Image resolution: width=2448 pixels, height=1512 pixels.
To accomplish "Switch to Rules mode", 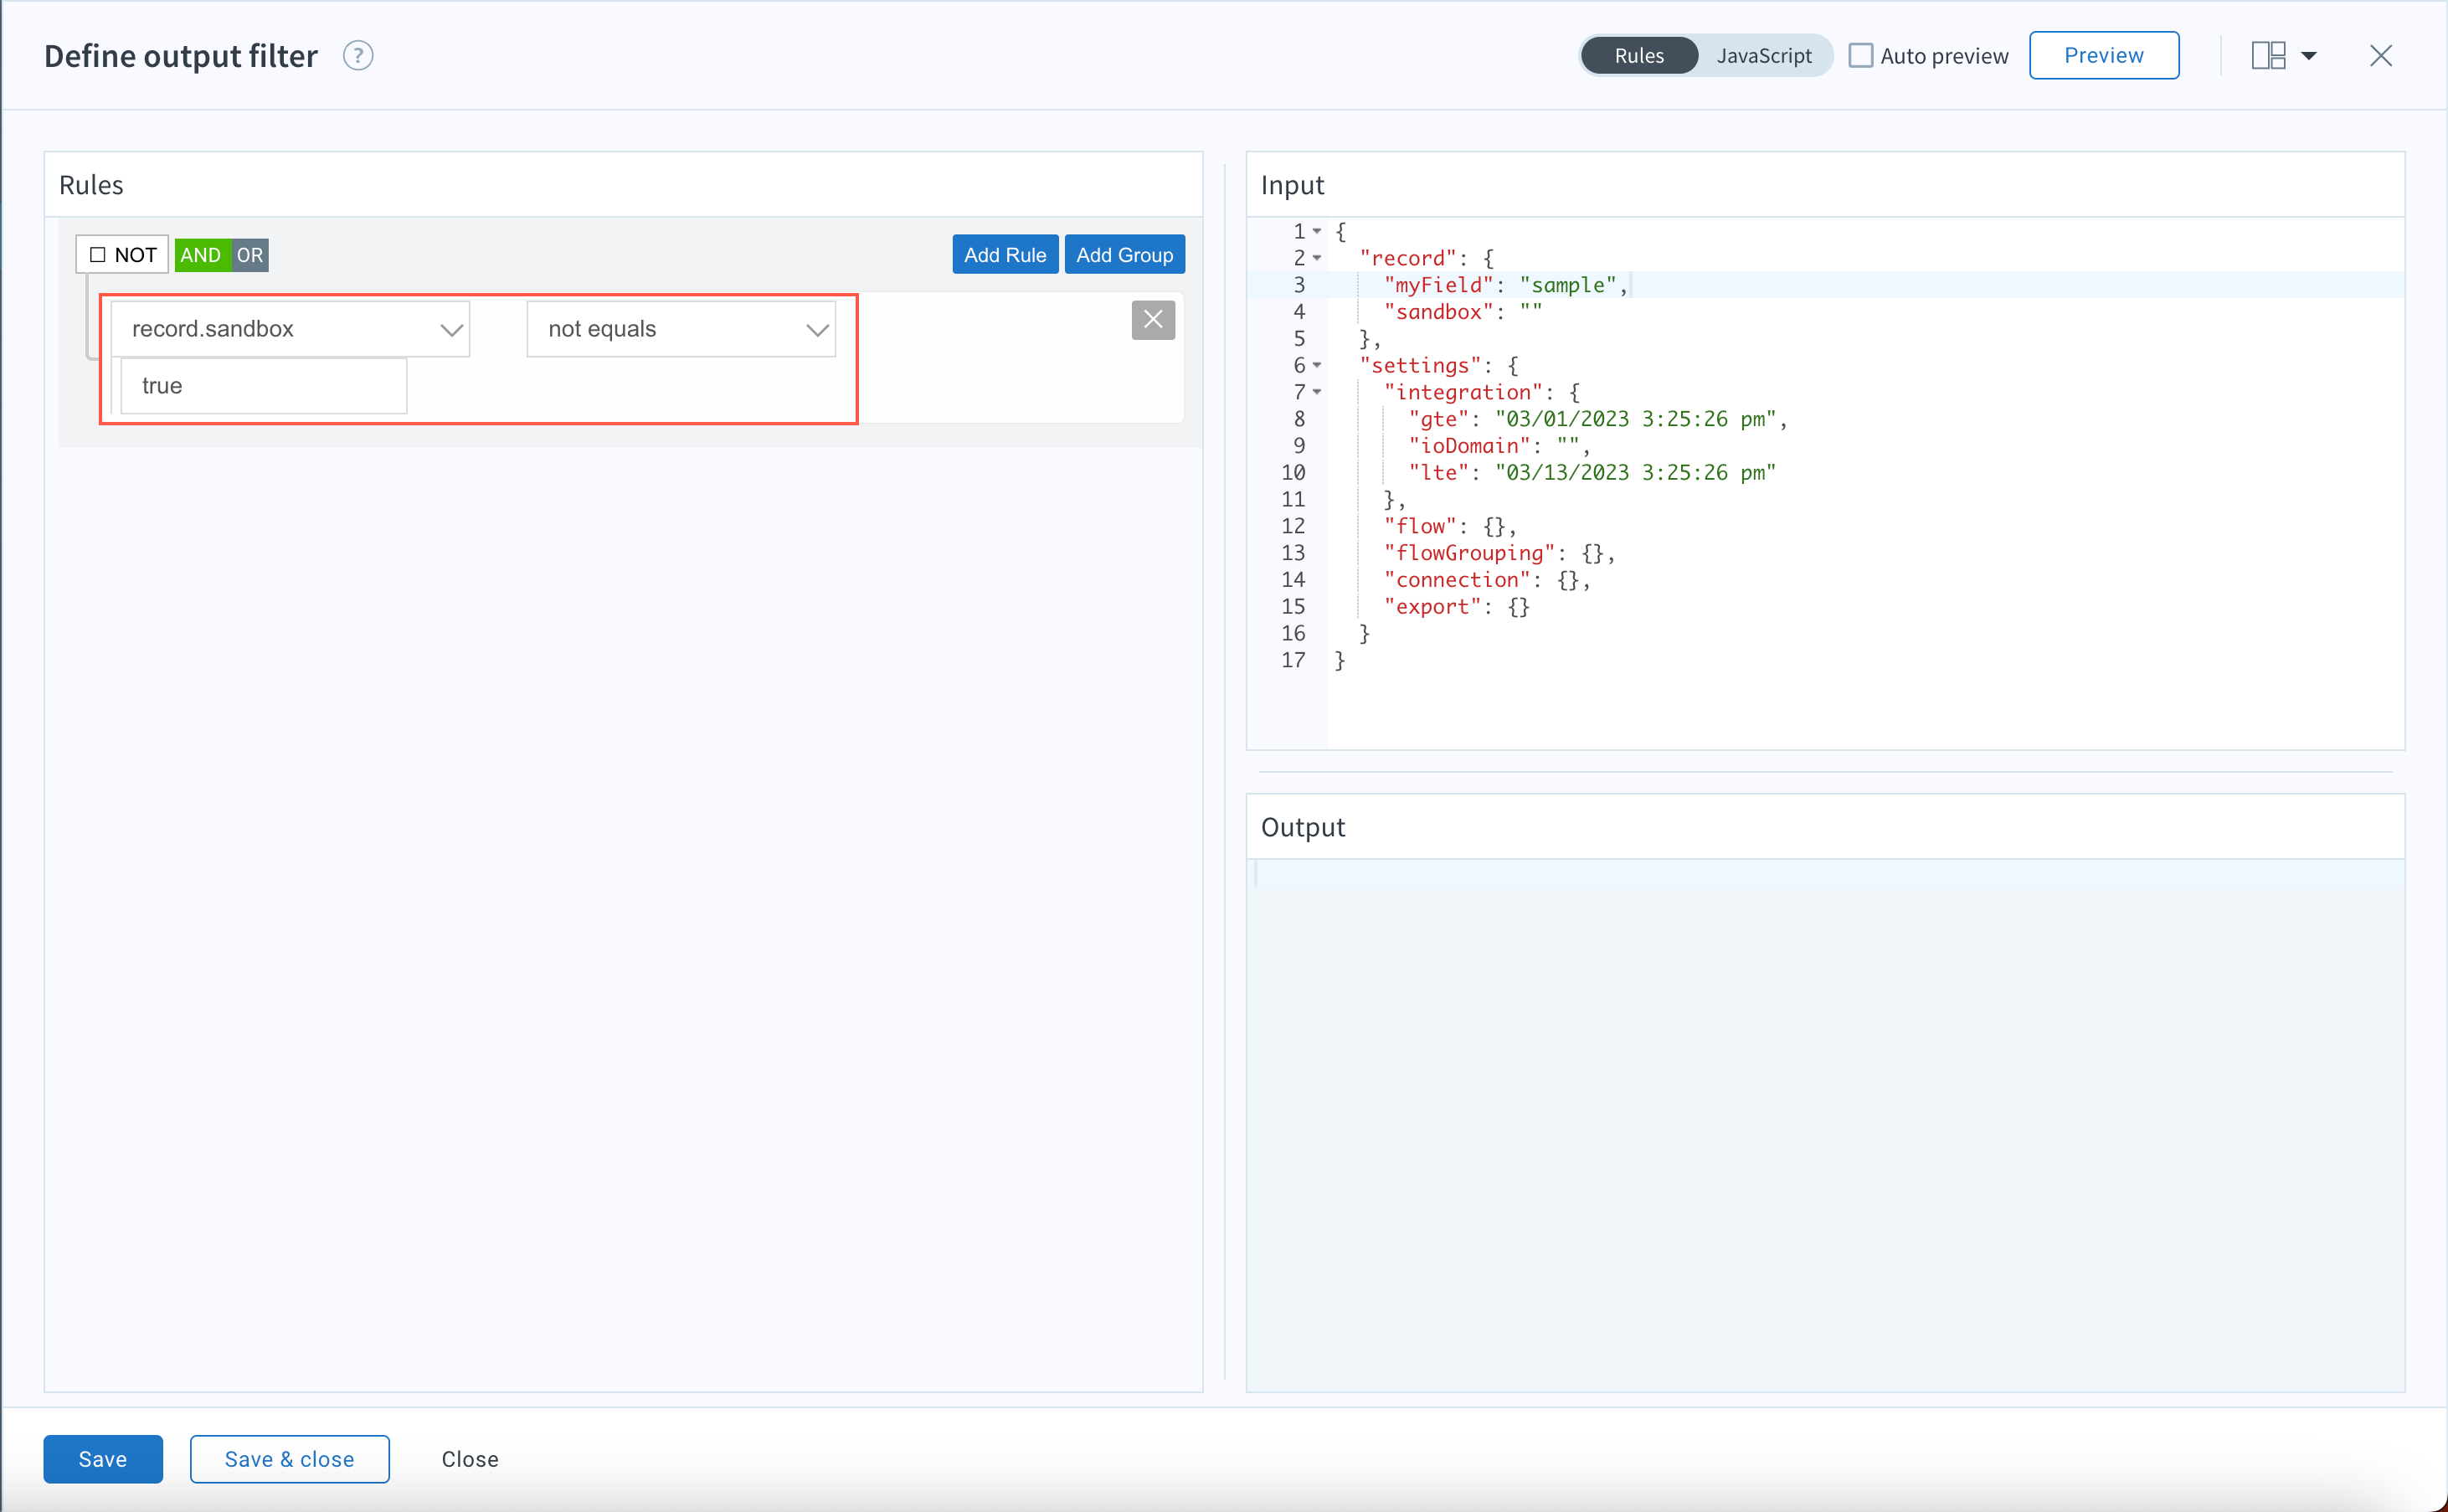I will coord(1639,55).
